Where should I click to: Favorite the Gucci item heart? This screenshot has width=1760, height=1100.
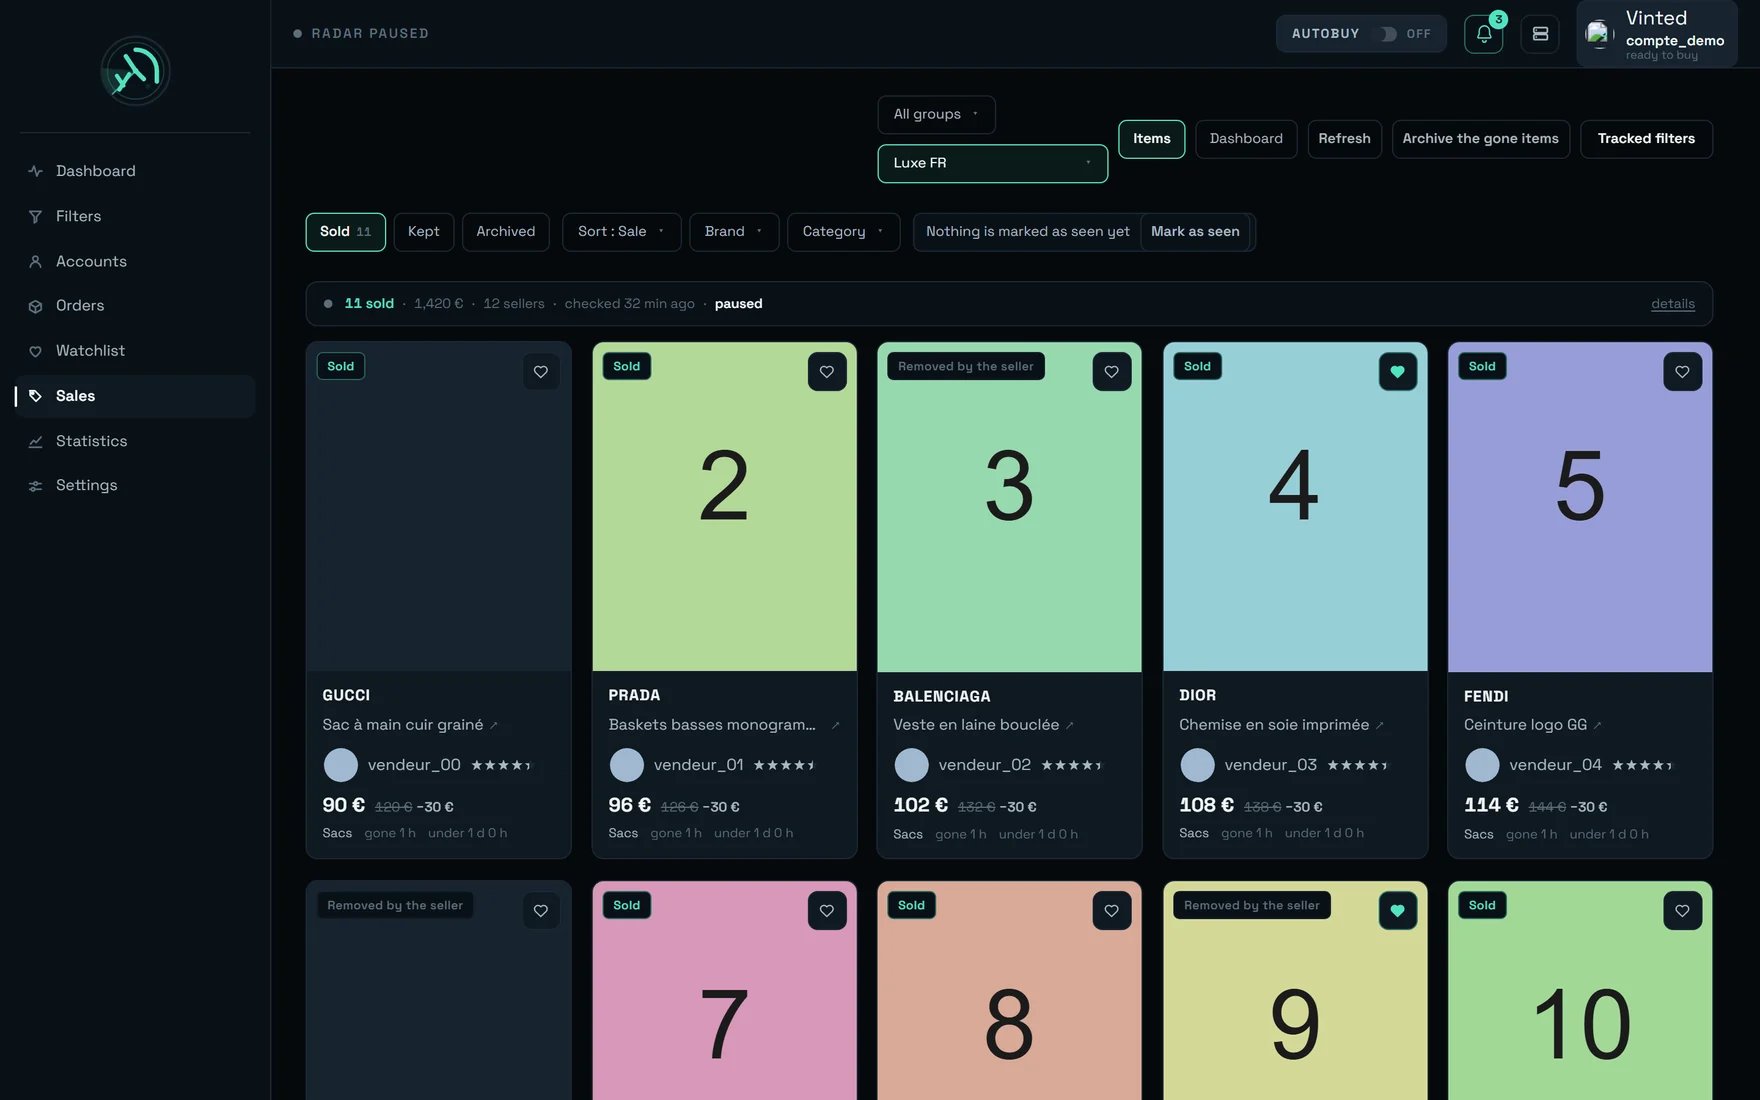point(541,372)
